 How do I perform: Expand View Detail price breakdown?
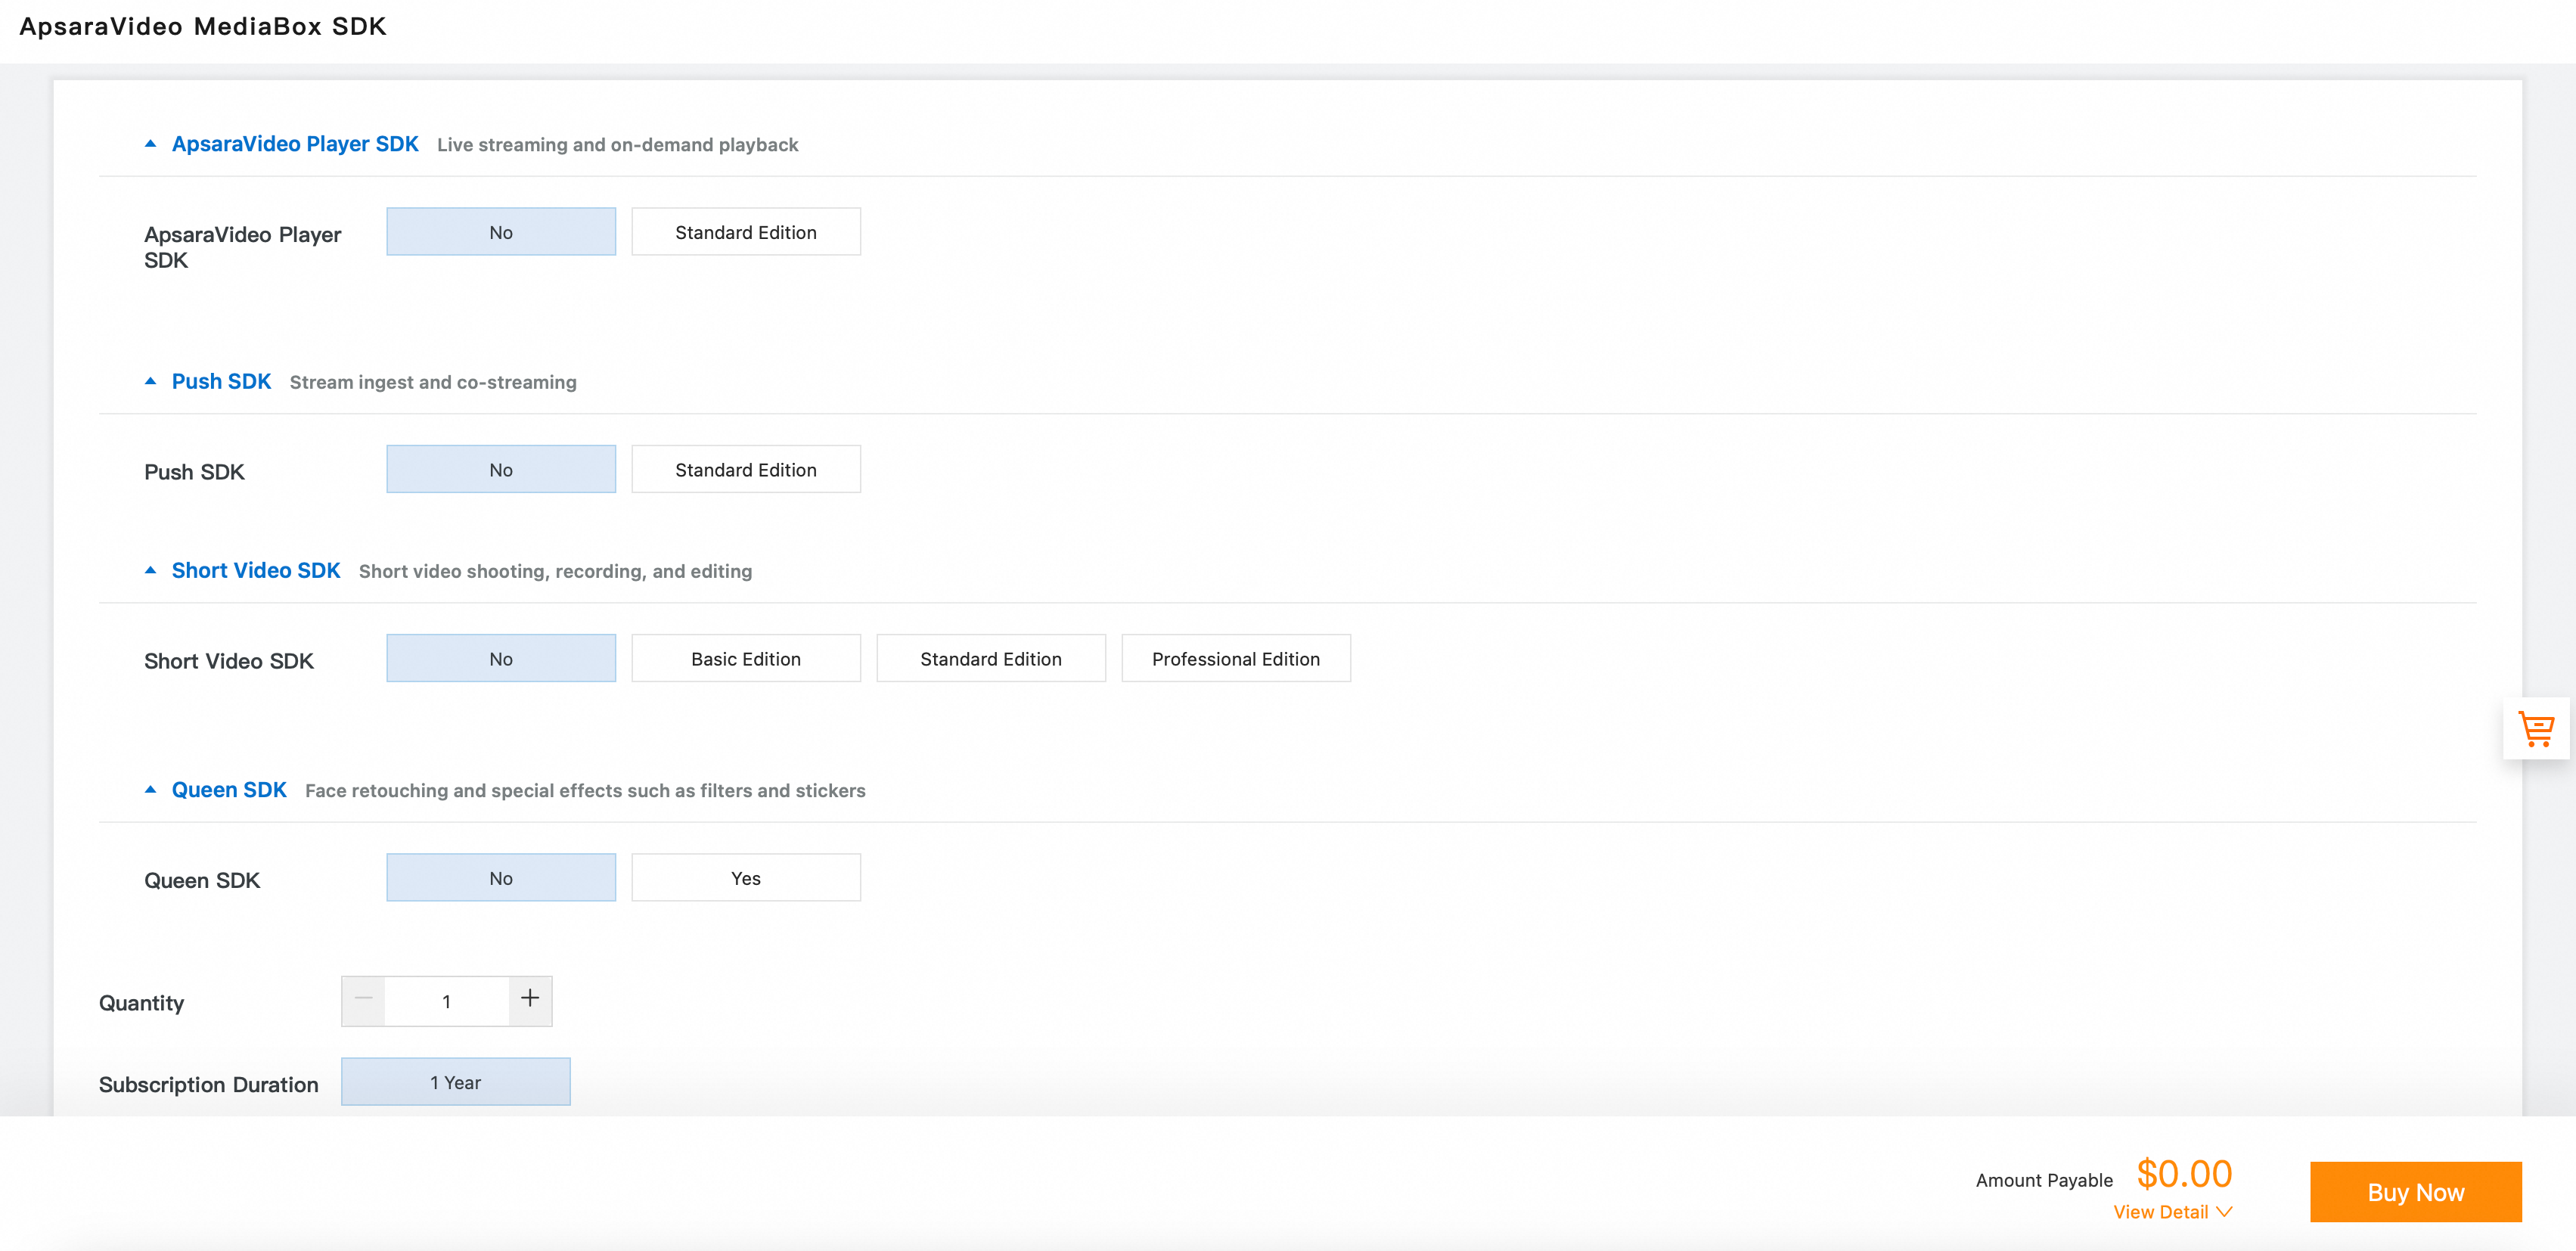pyautogui.click(x=2172, y=1211)
